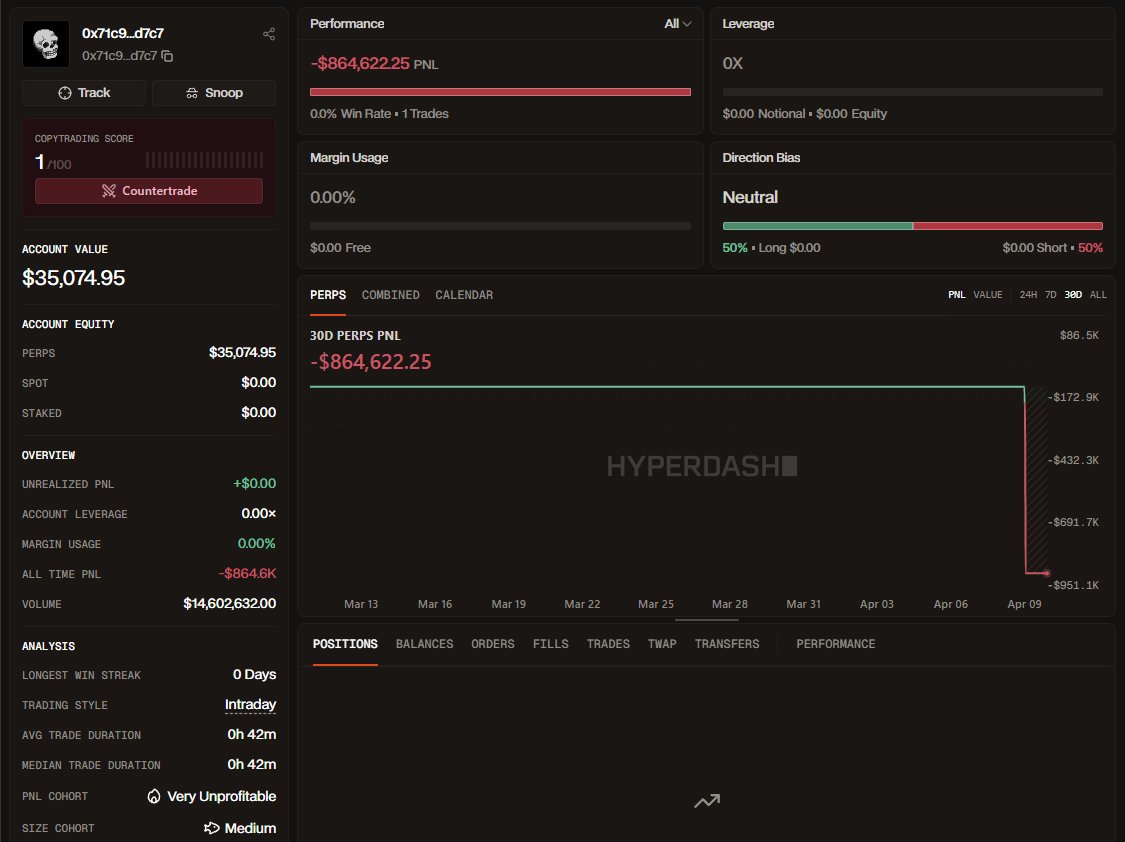Image resolution: width=1125 pixels, height=842 pixels.
Task: Select the 24H time range
Action: point(1028,295)
